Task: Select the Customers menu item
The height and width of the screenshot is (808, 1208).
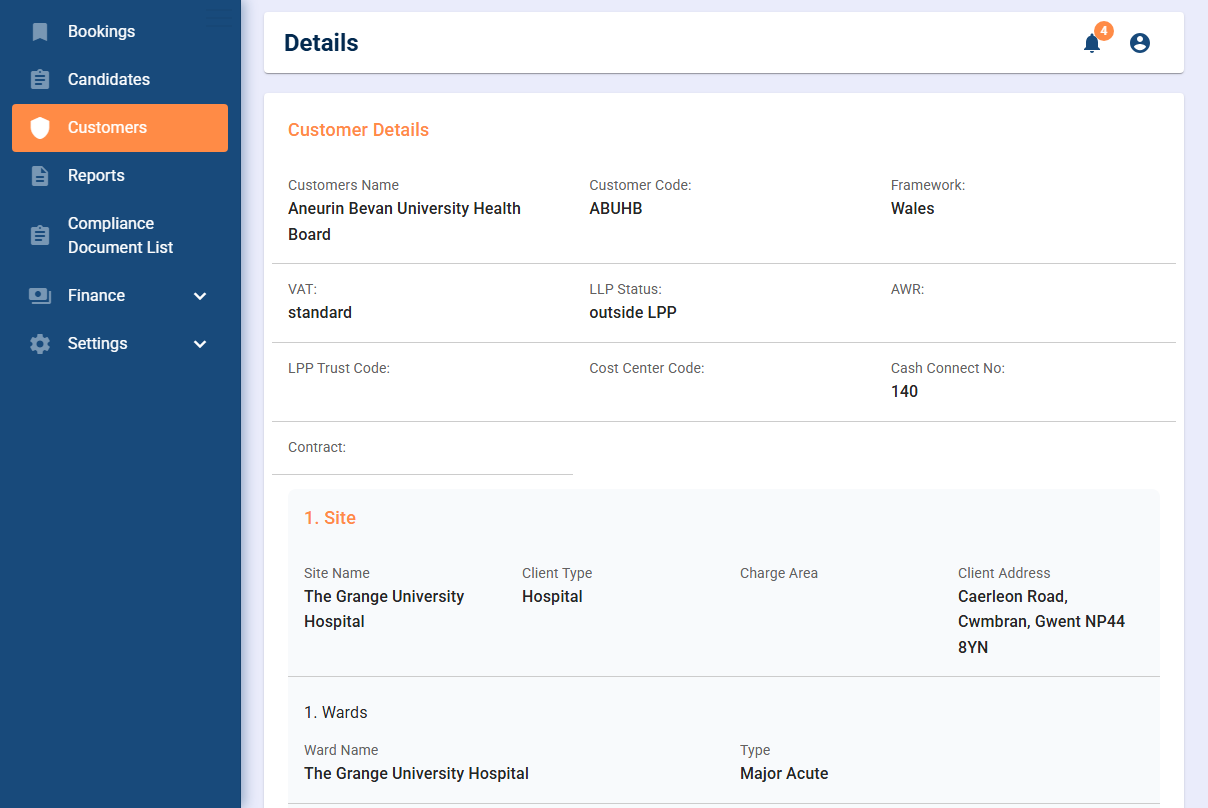Action: [x=120, y=128]
